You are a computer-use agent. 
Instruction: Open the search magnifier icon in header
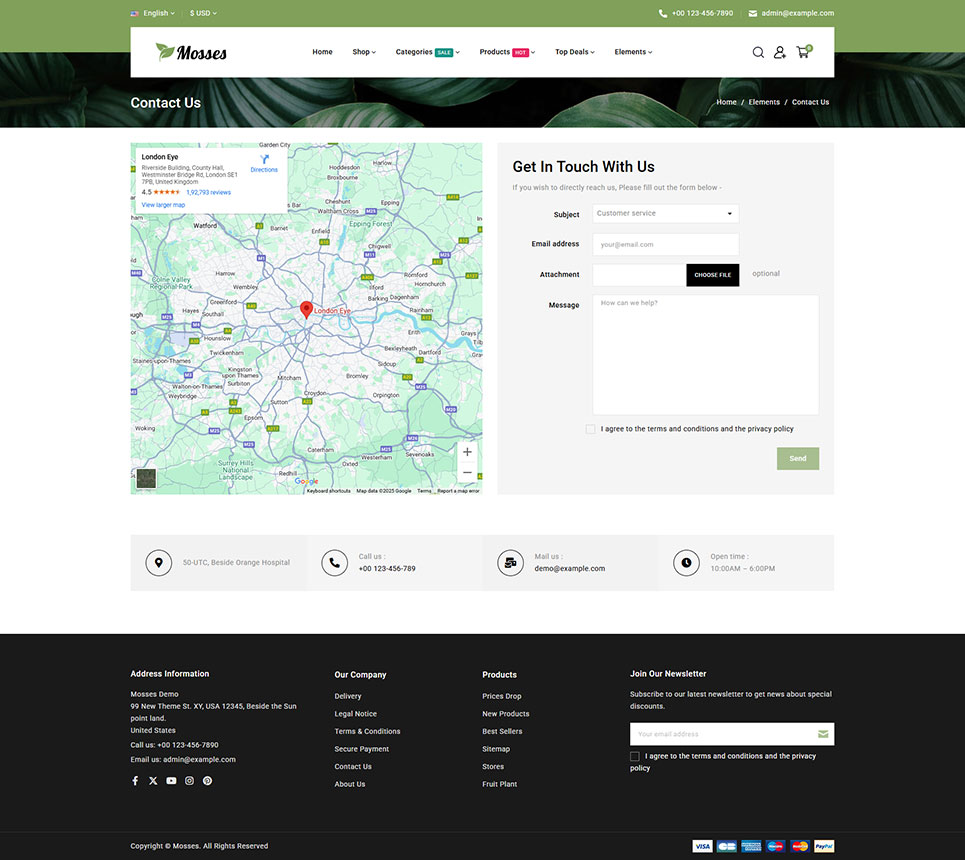click(758, 52)
